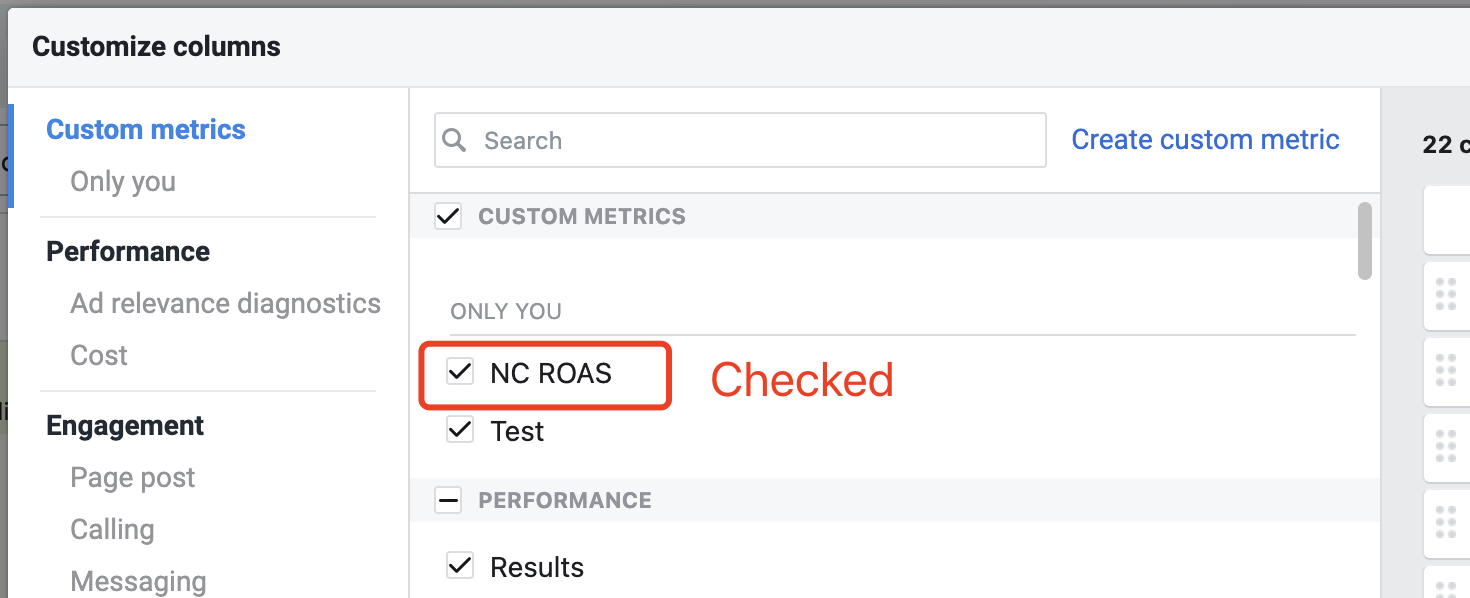Click the vertical scrollbar in the metrics list
1470x598 pixels.
point(1365,241)
